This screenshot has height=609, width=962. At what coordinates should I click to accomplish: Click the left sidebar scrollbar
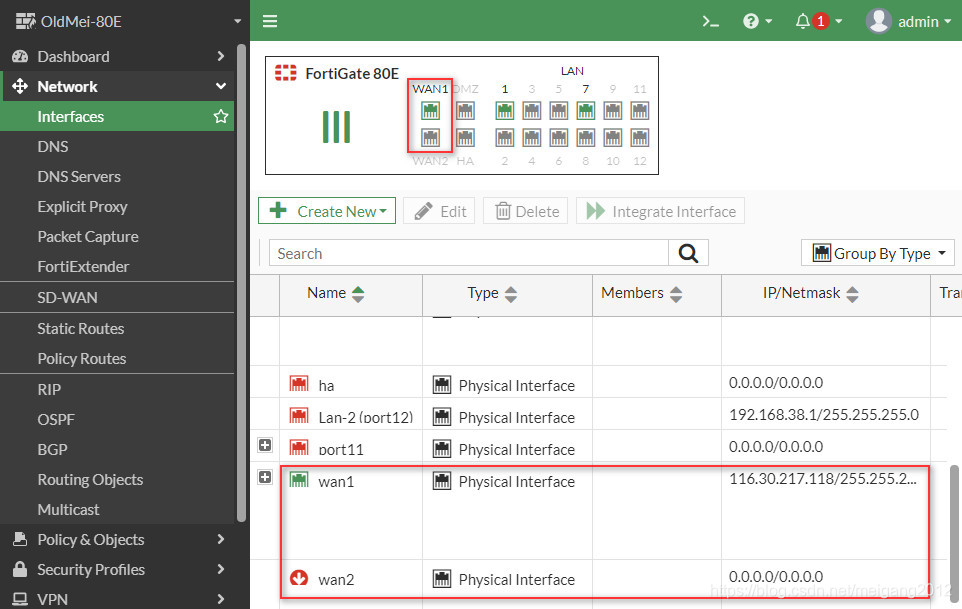241,282
